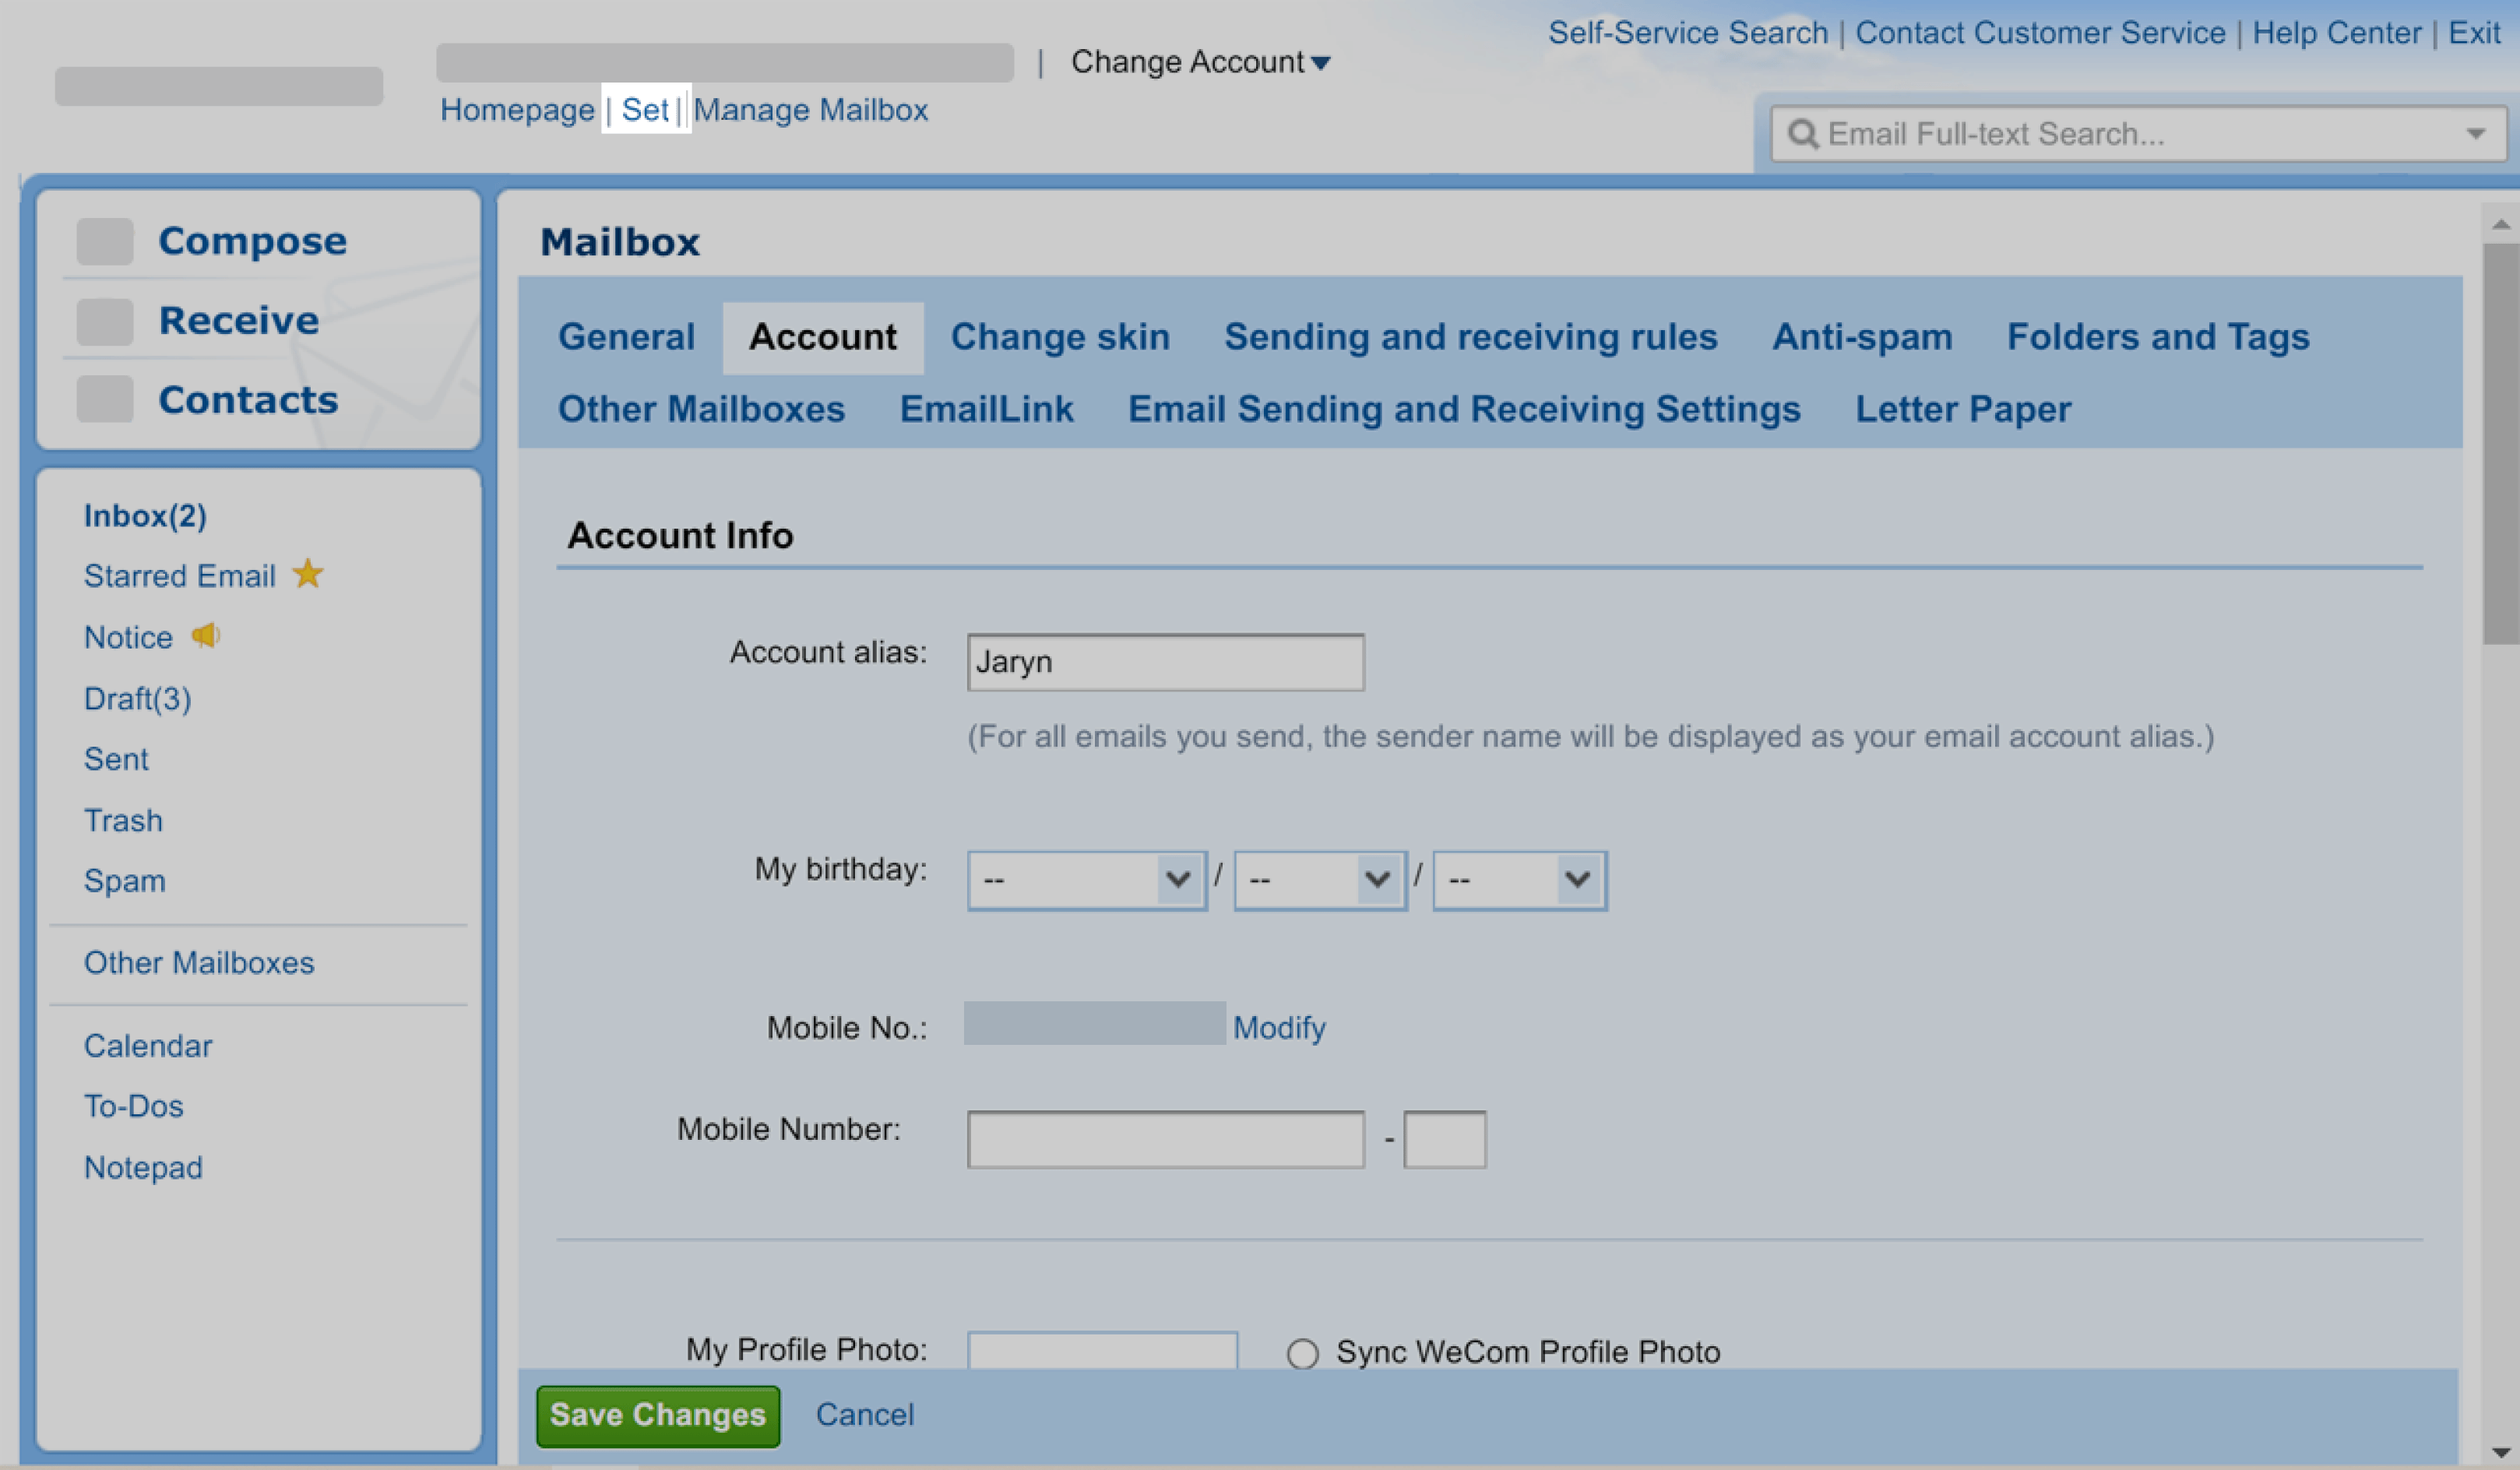Click the Contacts icon in sidebar
The width and height of the screenshot is (2520, 1470).
(x=105, y=400)
